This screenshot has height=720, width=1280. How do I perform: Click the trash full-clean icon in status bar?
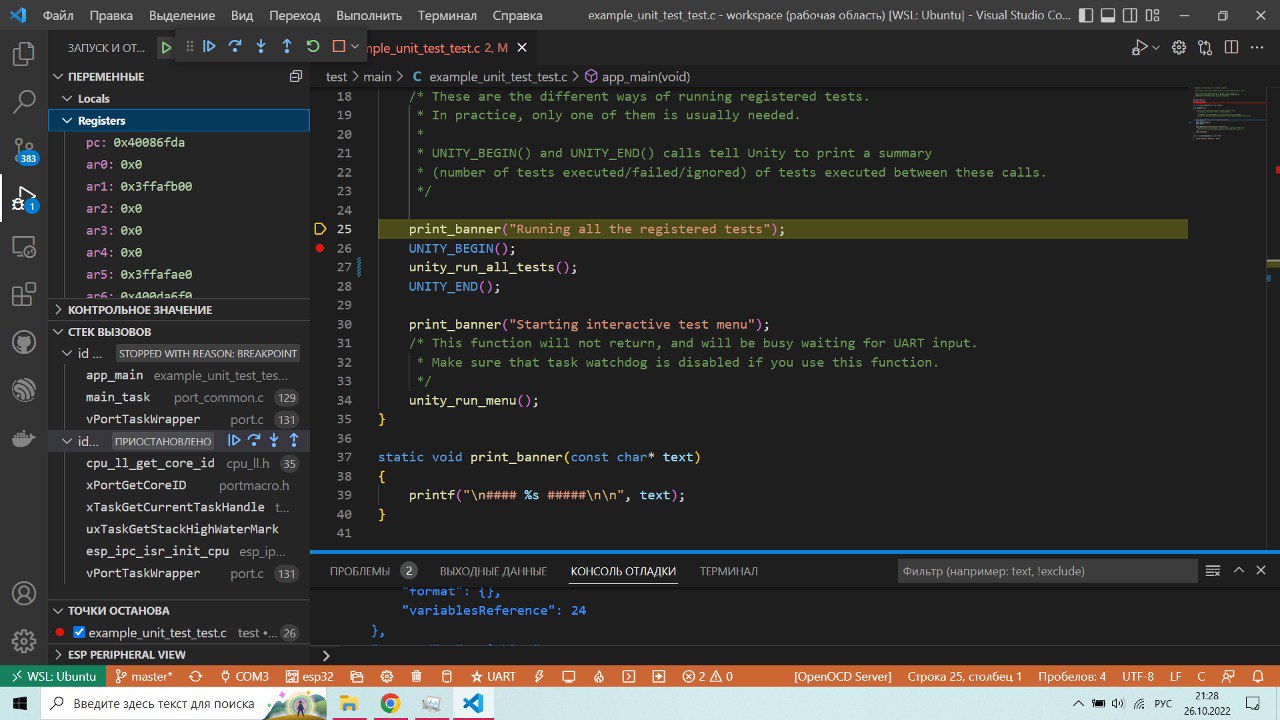(x=417, y=677)
